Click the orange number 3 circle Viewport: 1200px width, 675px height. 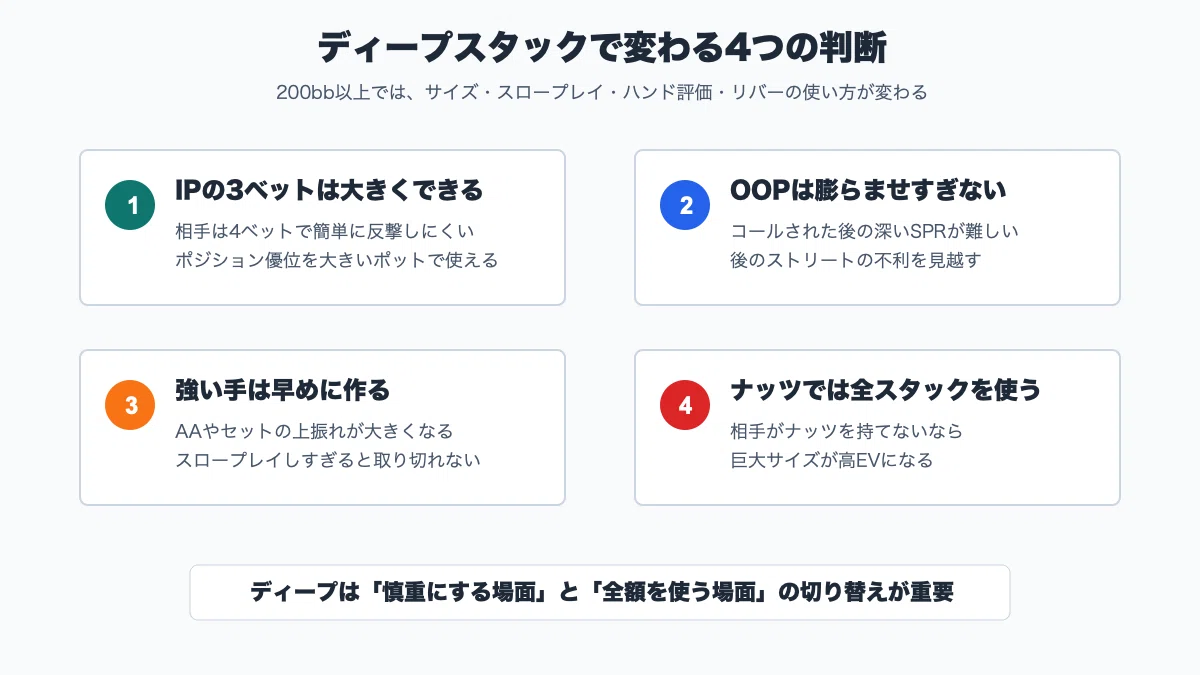pos(130,405)
